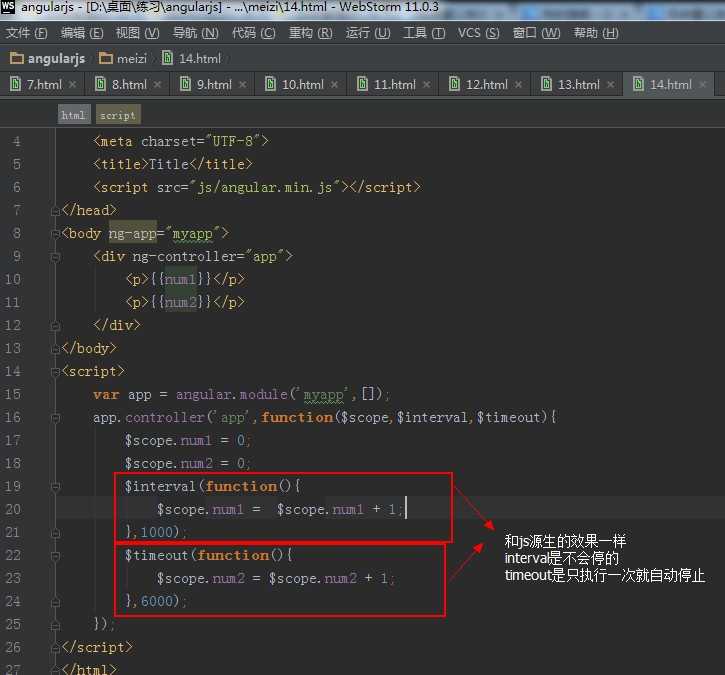
Task: Close the 11.html tab
Action: tap(426, 85)
